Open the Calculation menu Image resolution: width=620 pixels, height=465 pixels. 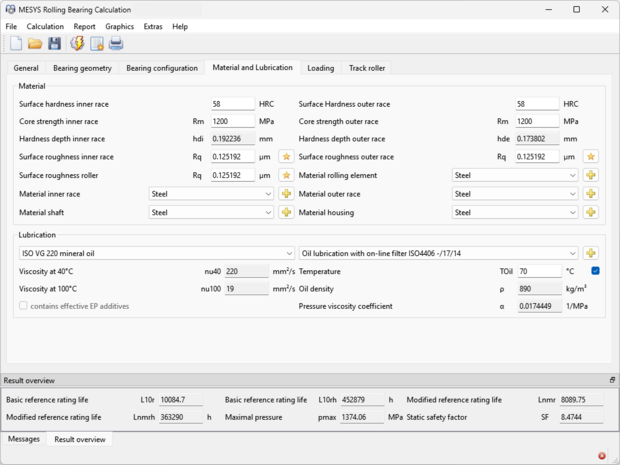45,26
